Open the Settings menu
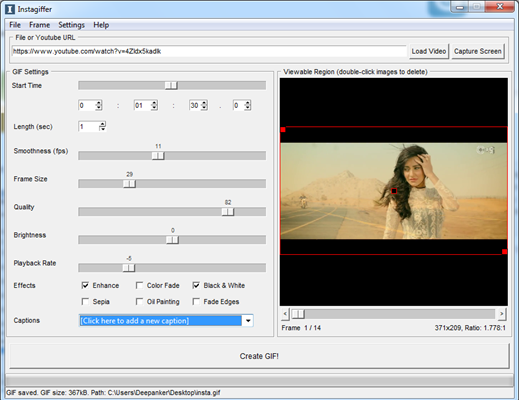This screenshot has width=519, height=400. tap(71, 25)
